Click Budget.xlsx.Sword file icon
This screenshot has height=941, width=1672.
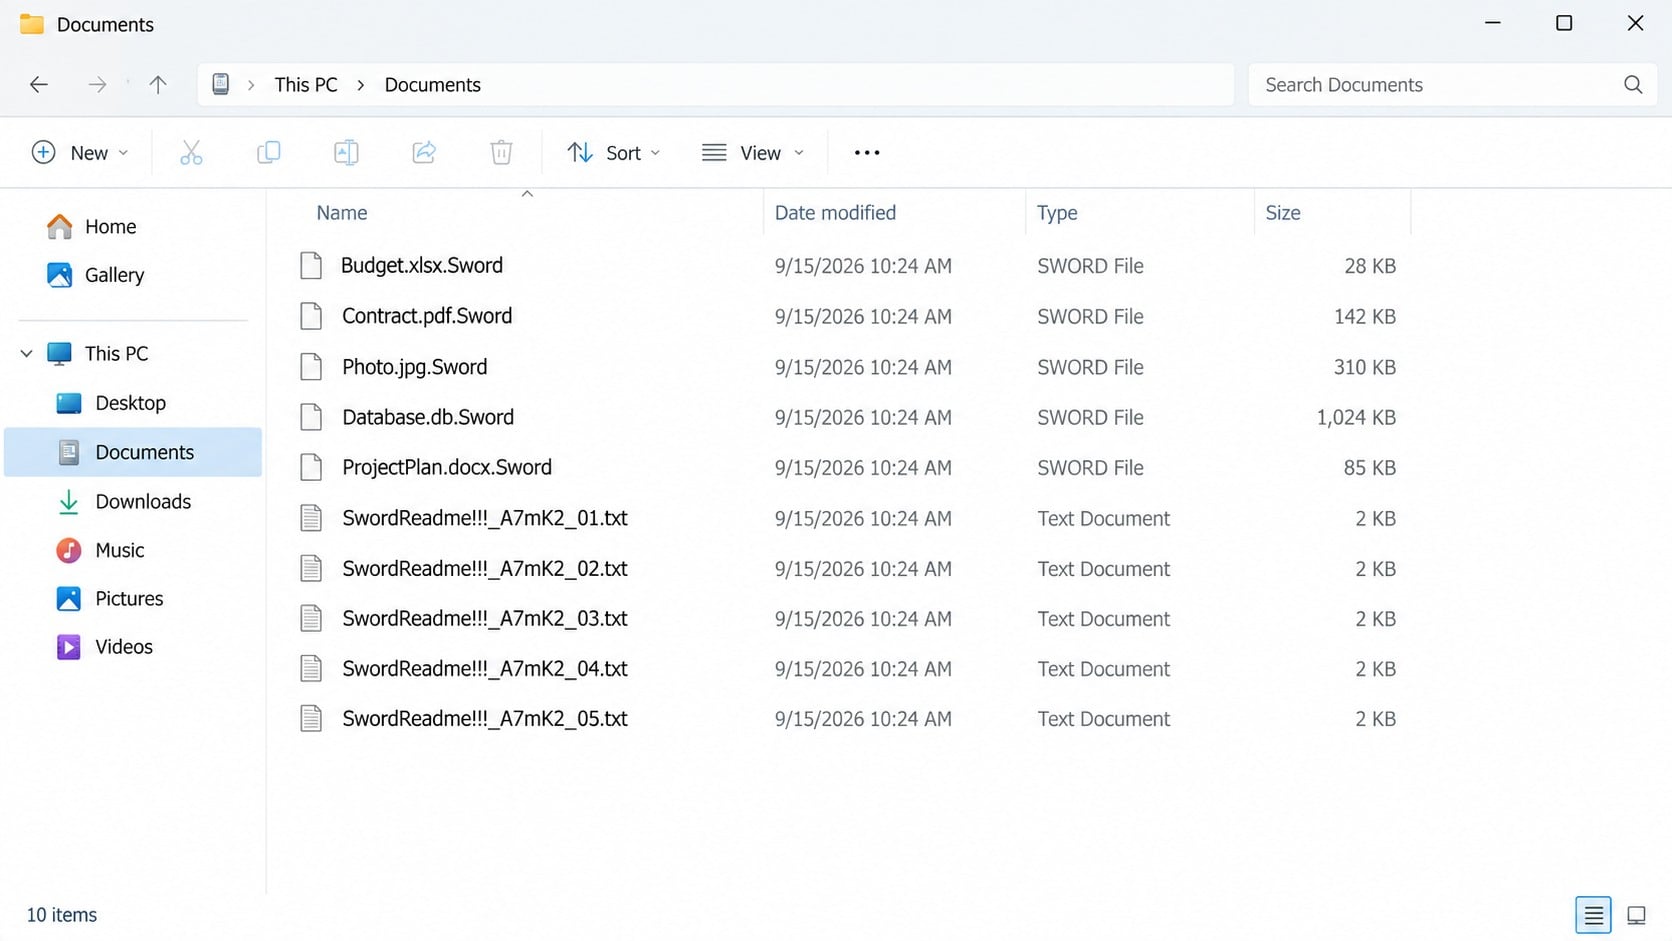311,266
